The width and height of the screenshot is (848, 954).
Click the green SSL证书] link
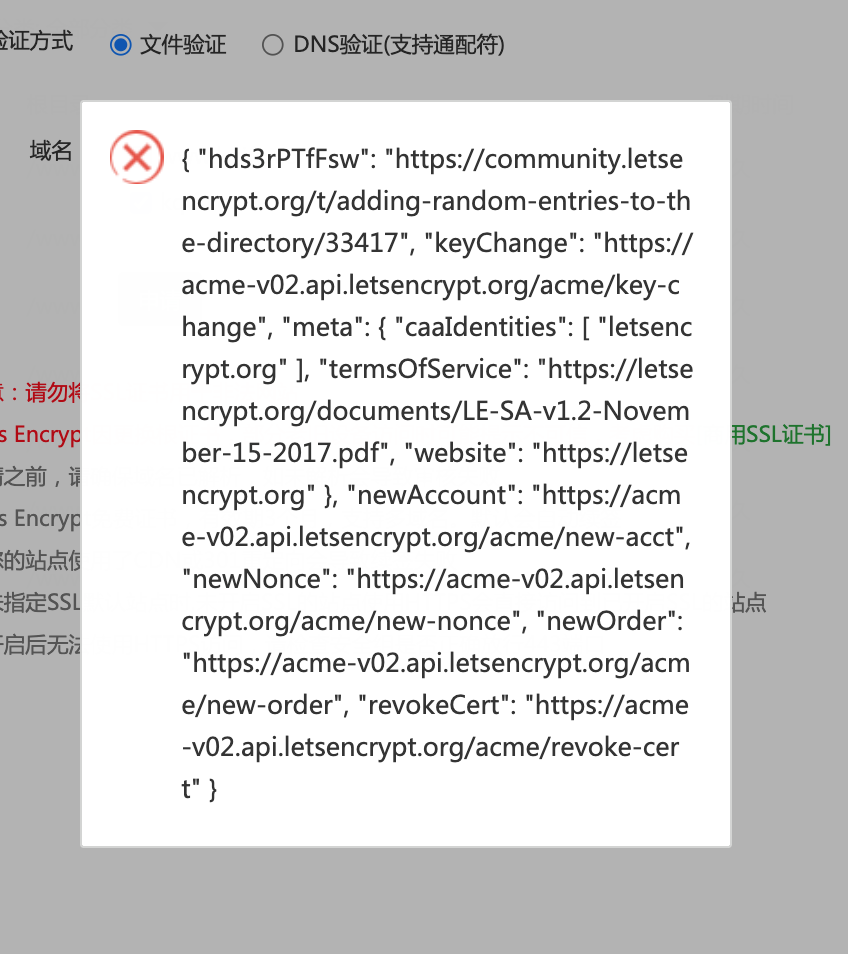tap(781, 434)
